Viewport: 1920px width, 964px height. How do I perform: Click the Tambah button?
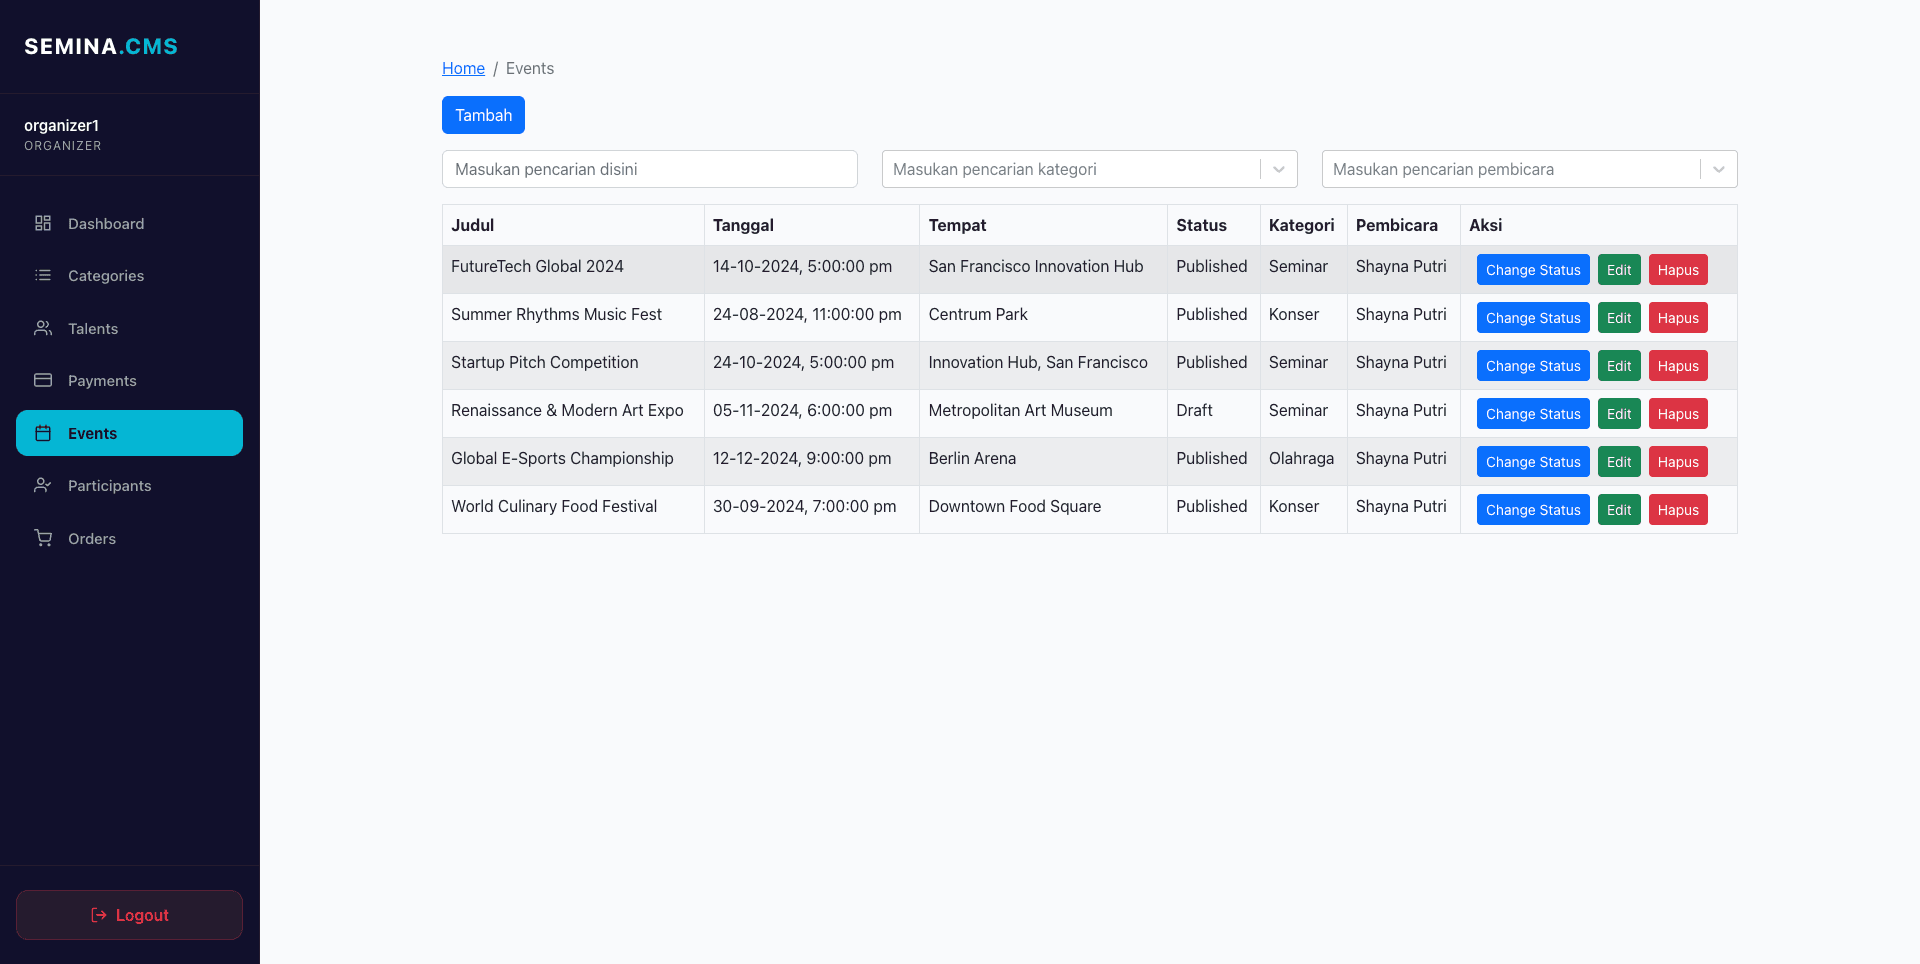(x=483, y=115)
